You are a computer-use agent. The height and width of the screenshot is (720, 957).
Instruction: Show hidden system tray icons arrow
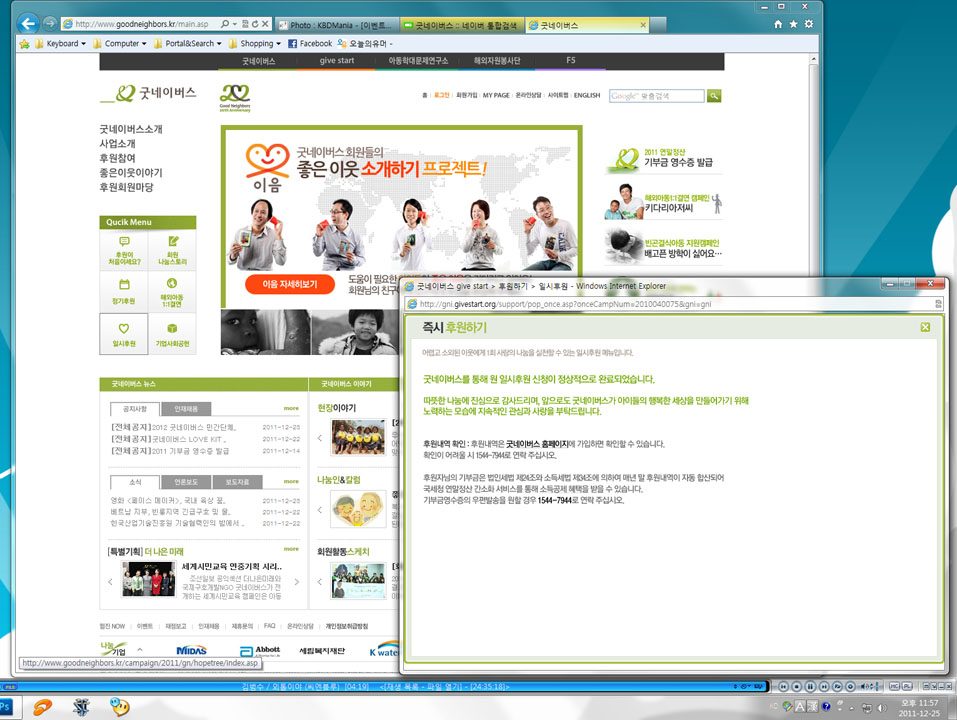(x=851, y=708)
